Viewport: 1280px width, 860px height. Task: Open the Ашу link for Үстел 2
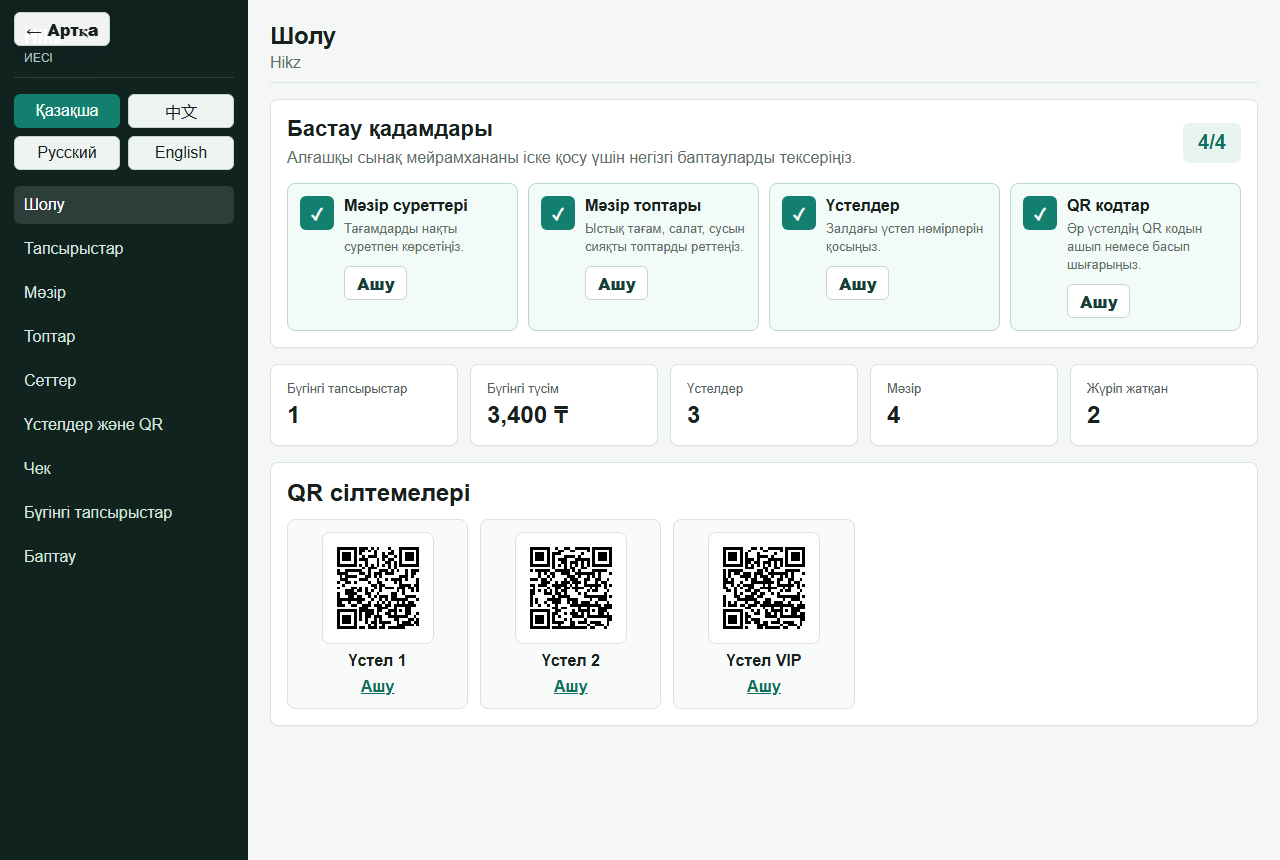pyautogui.click(x=571, y=687)
